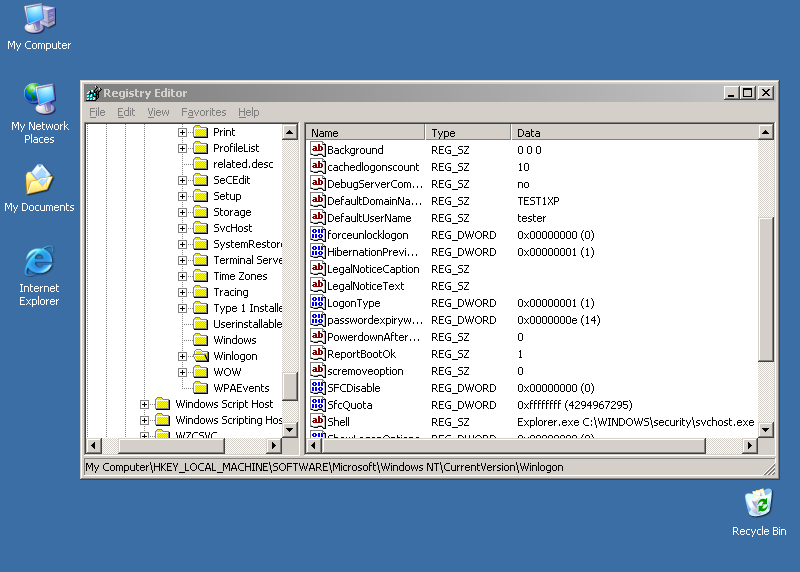800x572 pixels.
Task: Select the Recycle Bin desktop icon
Action: (x=759, y=512)
